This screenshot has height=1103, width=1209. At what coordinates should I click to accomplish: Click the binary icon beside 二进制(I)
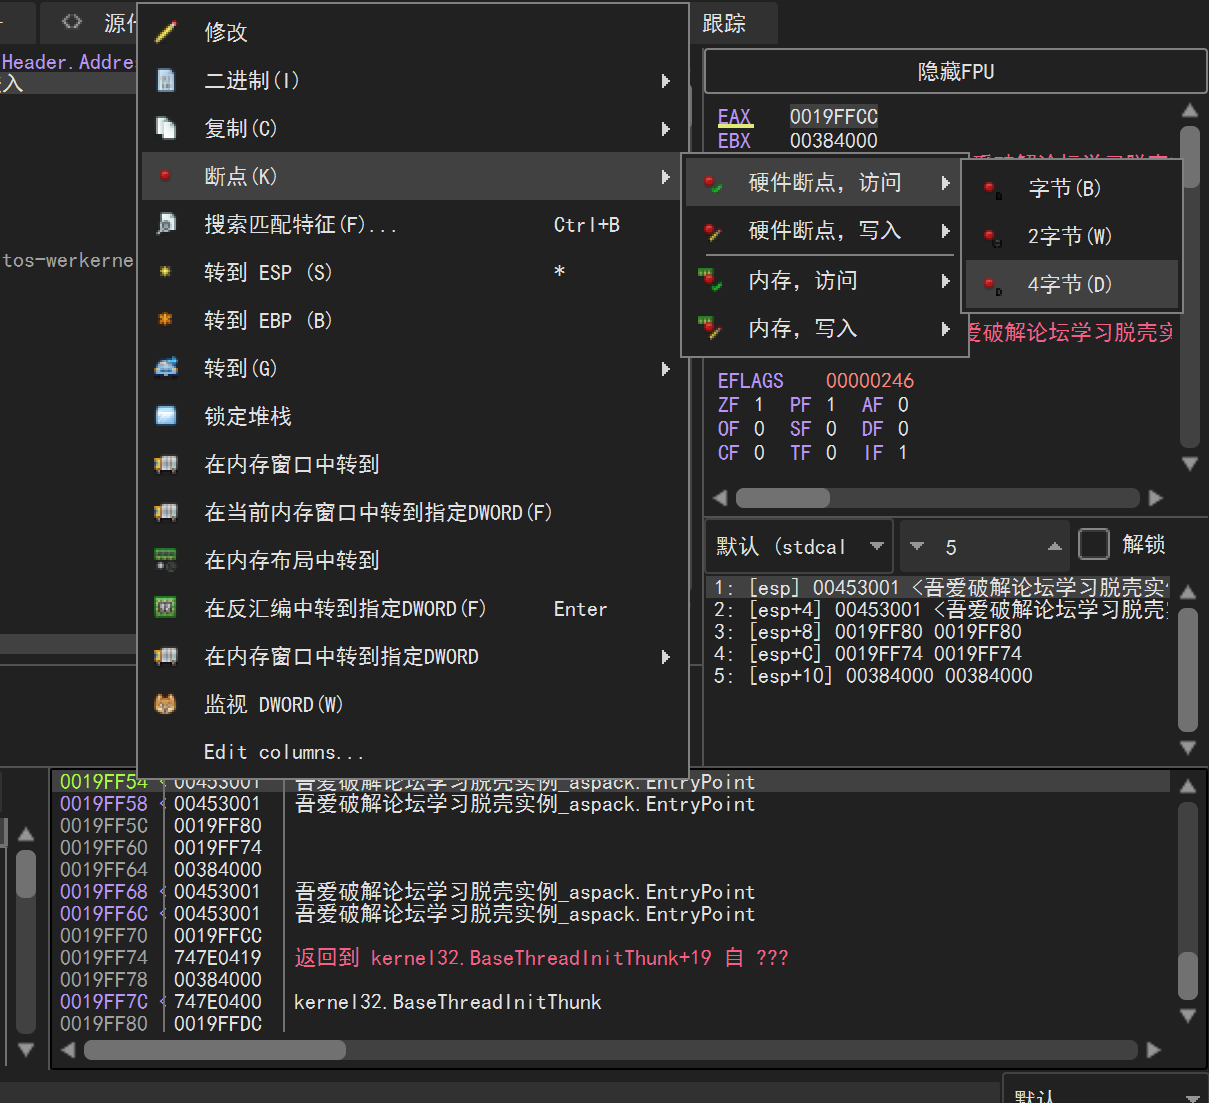166,80
